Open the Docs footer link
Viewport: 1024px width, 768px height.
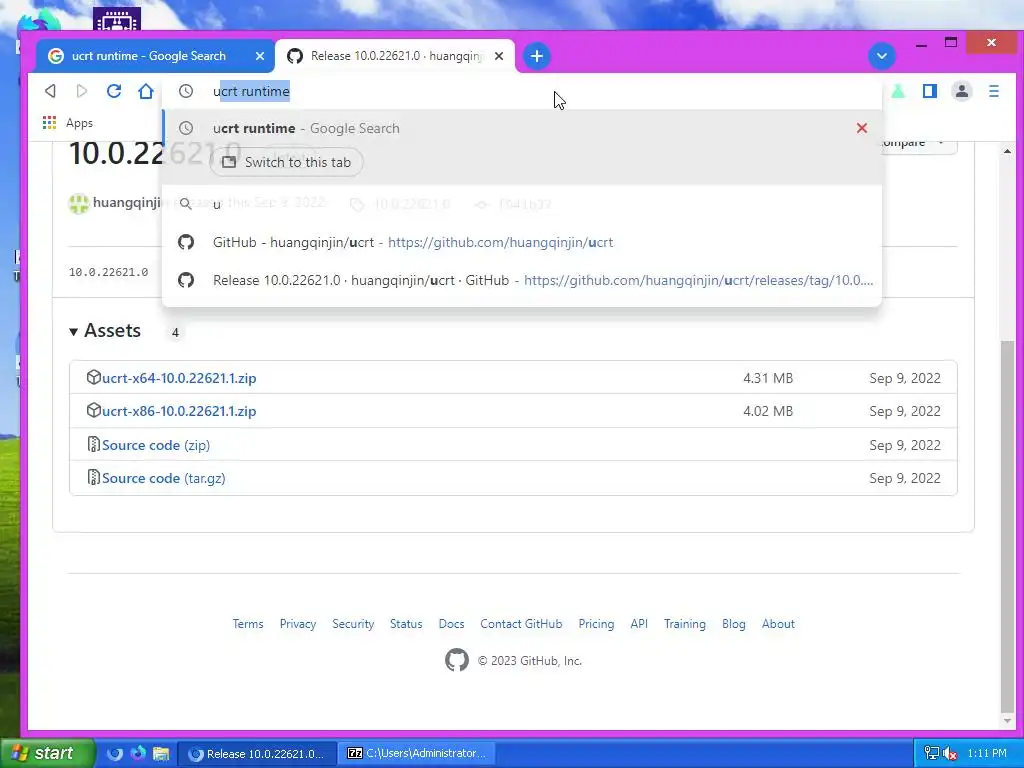click(x=451, y=624)
